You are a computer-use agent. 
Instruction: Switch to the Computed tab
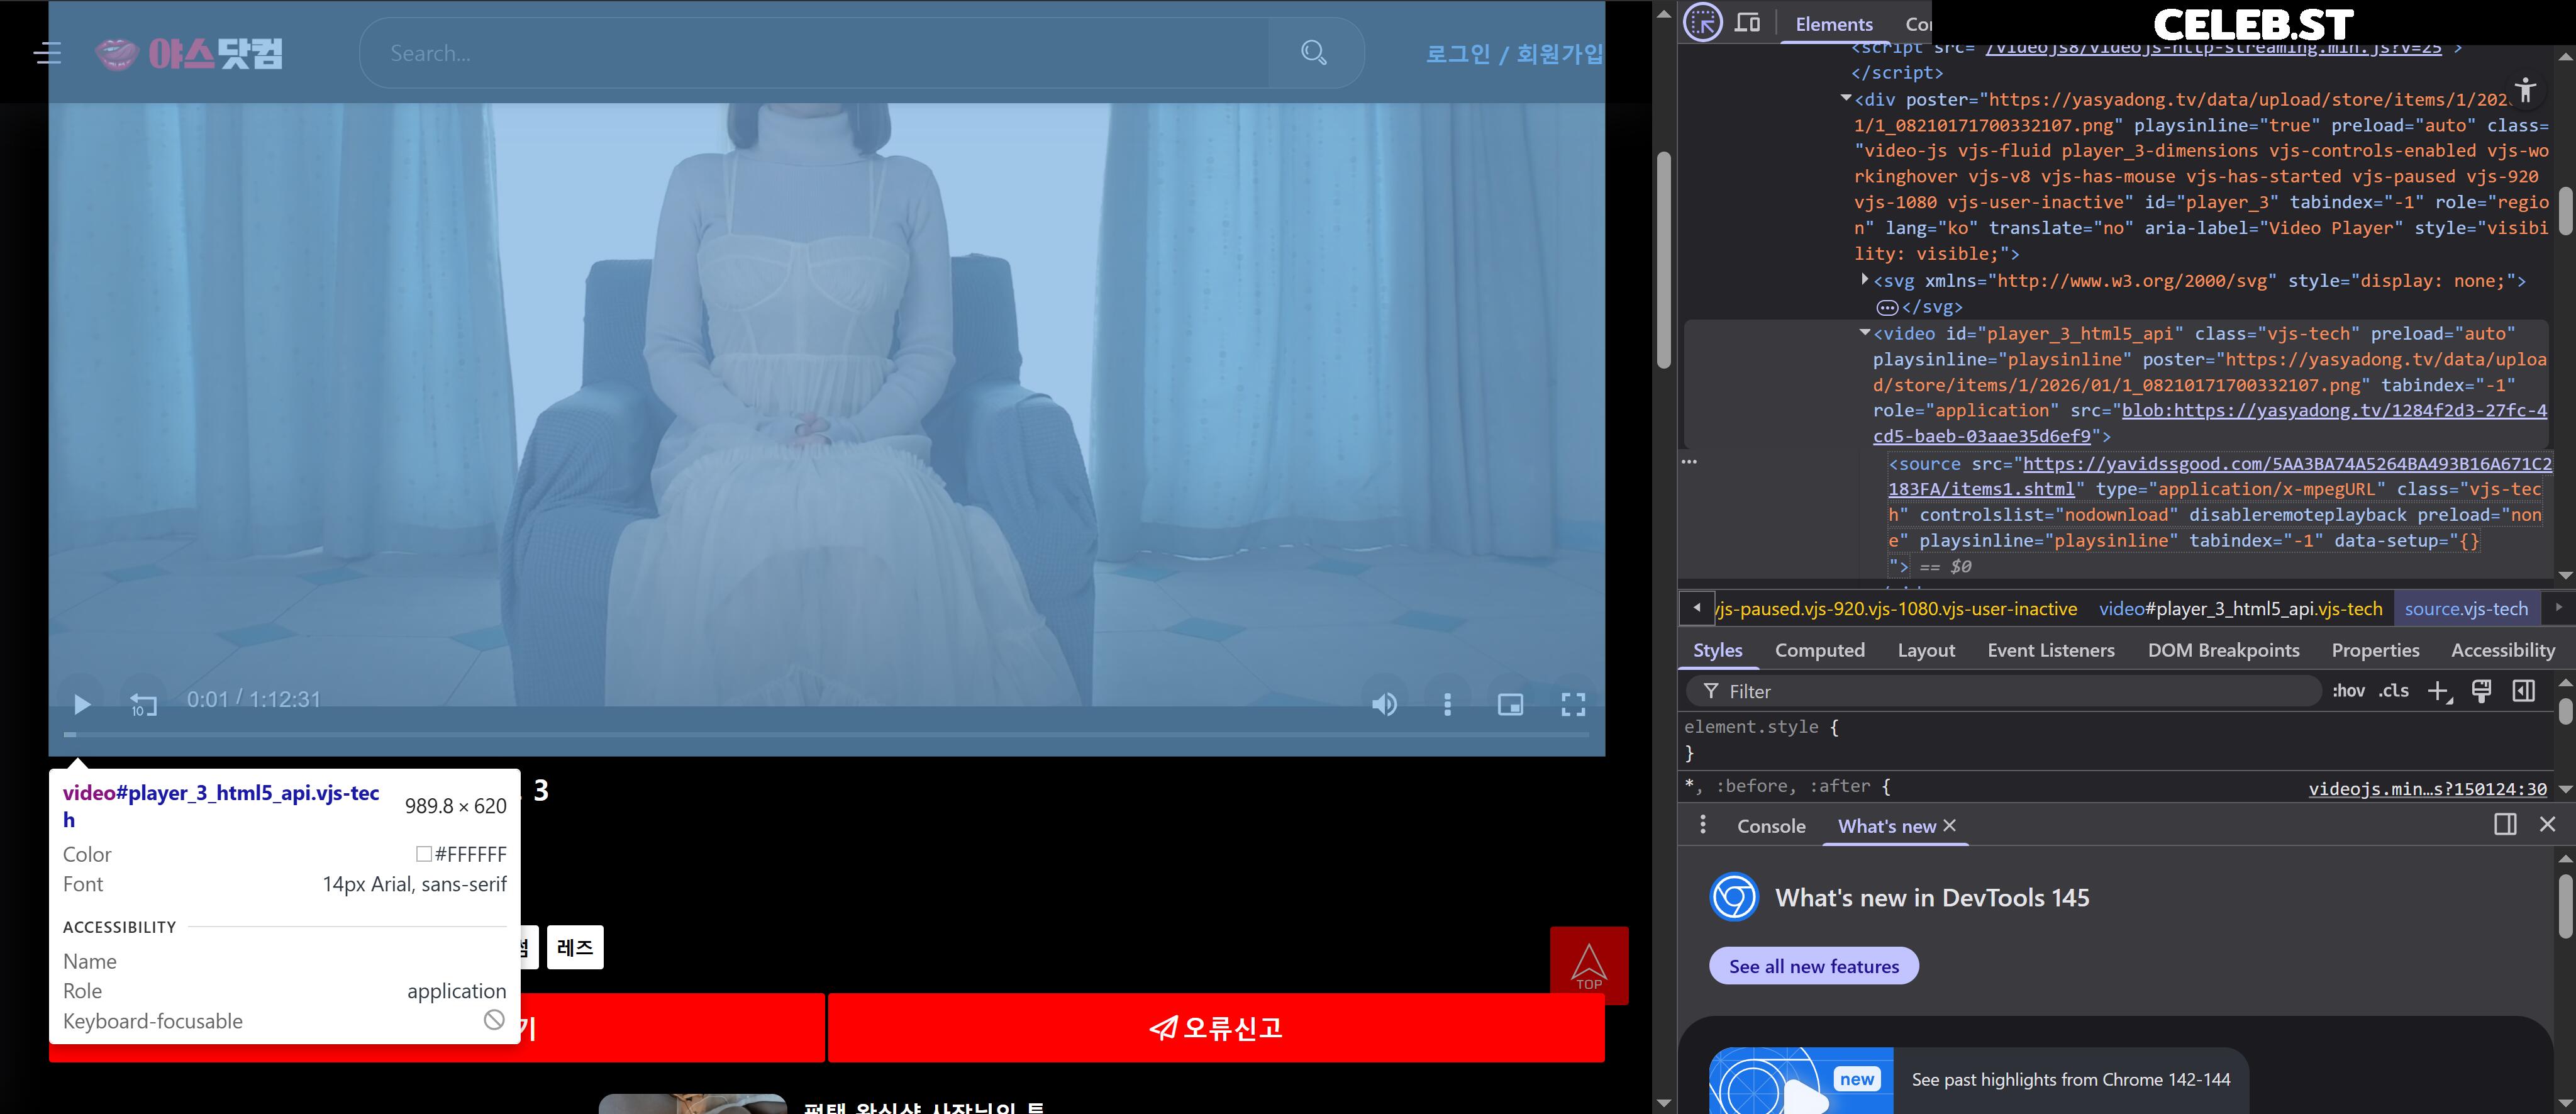tap(1819, 650)
